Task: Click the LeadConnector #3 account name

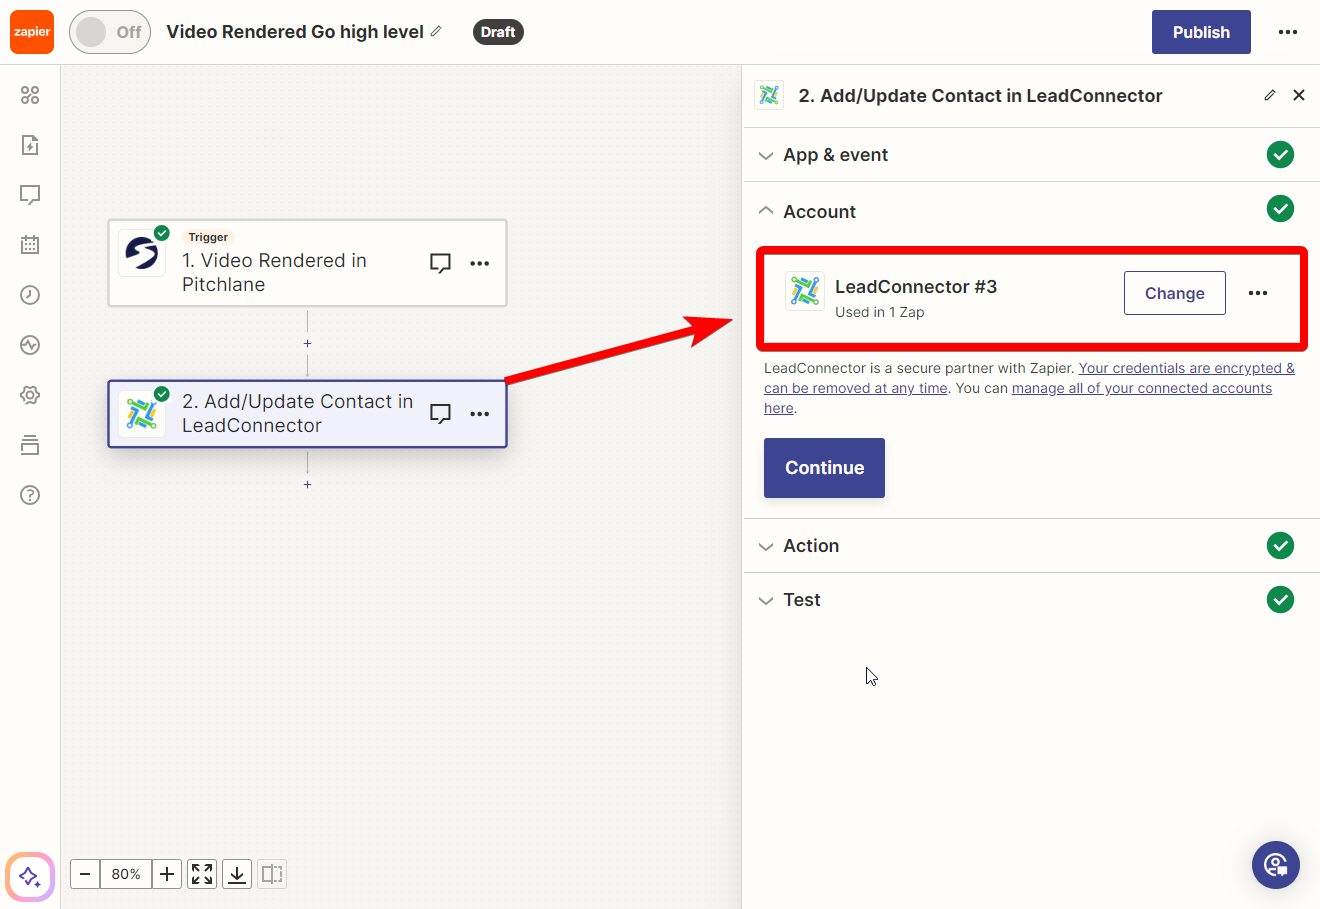Action: pos(916,287)
